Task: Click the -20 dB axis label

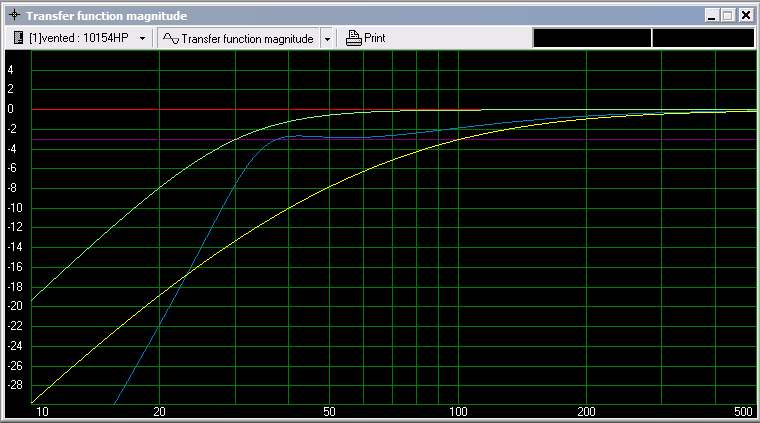Action: click(15, 306)
